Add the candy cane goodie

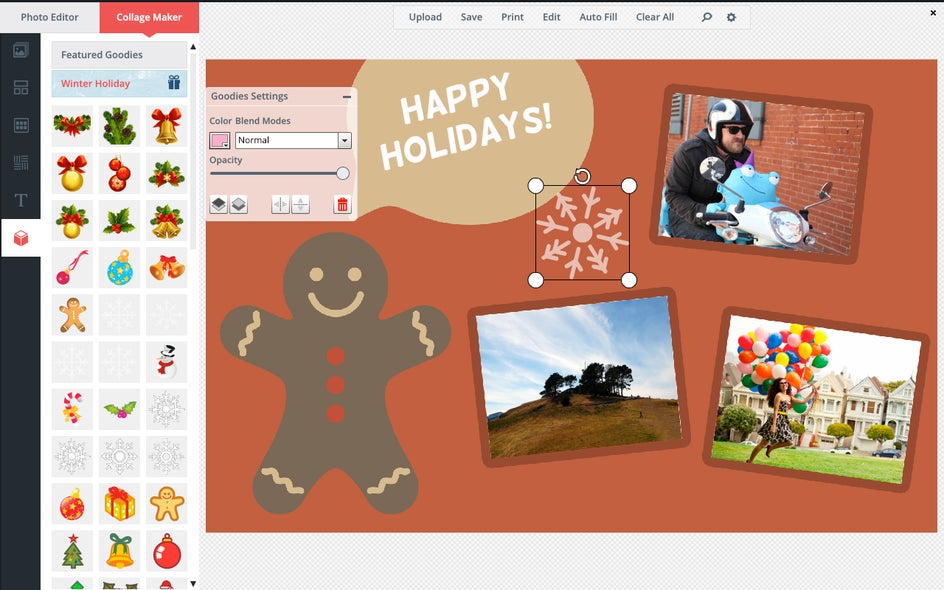click(72, 409)
